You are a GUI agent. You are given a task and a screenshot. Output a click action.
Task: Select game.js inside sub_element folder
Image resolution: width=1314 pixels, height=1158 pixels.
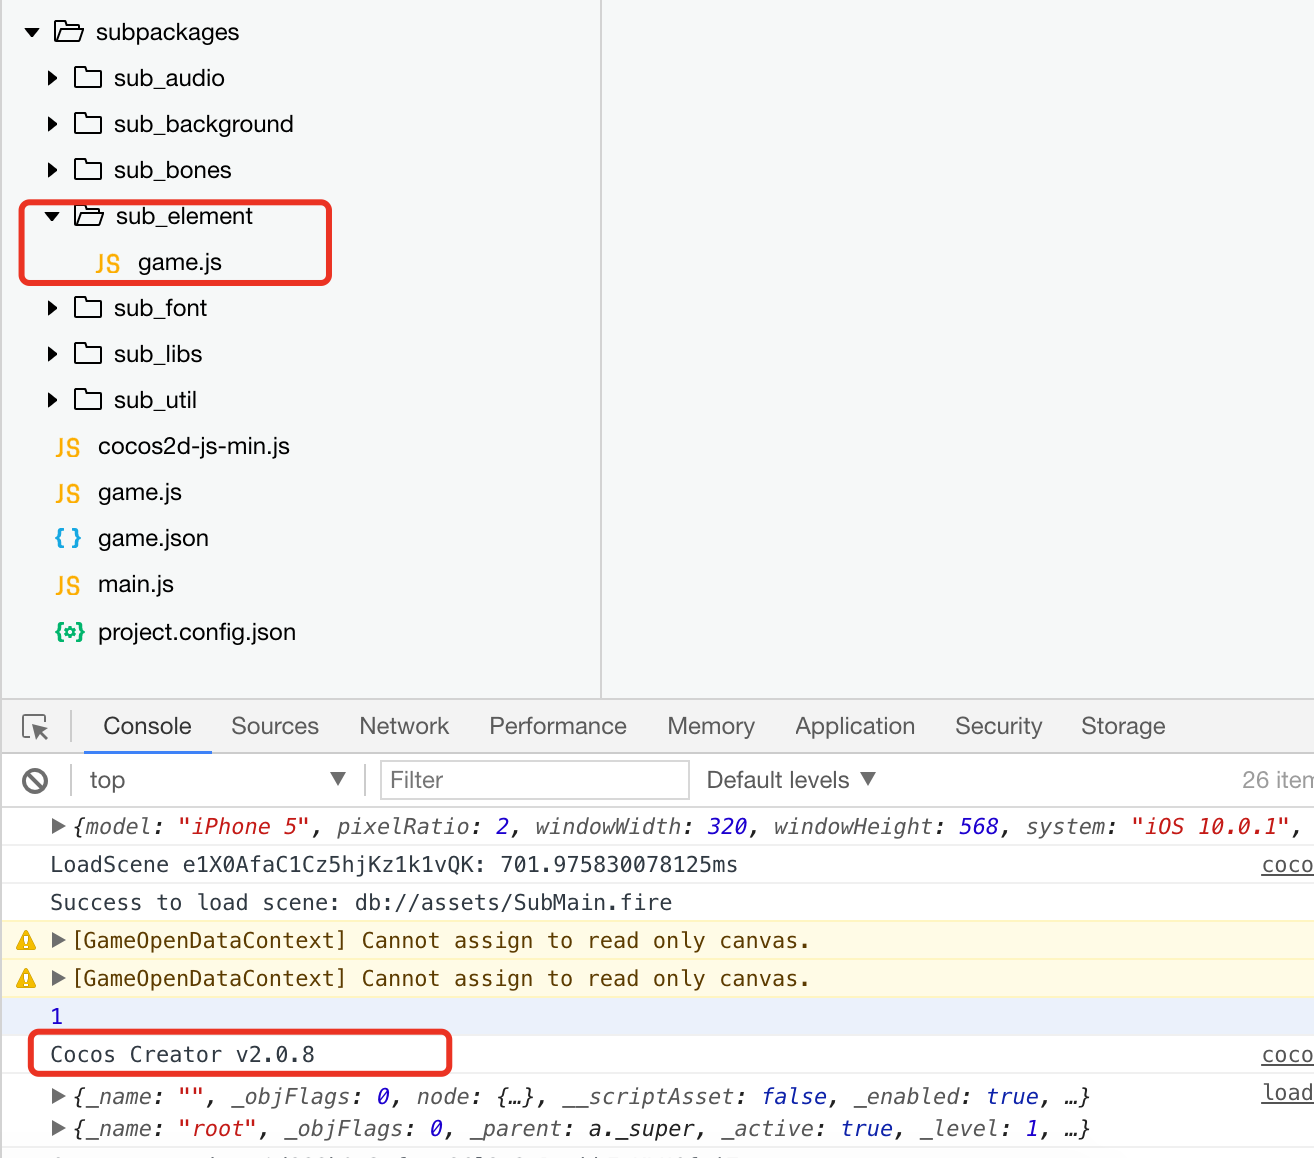tap(180, 262)
